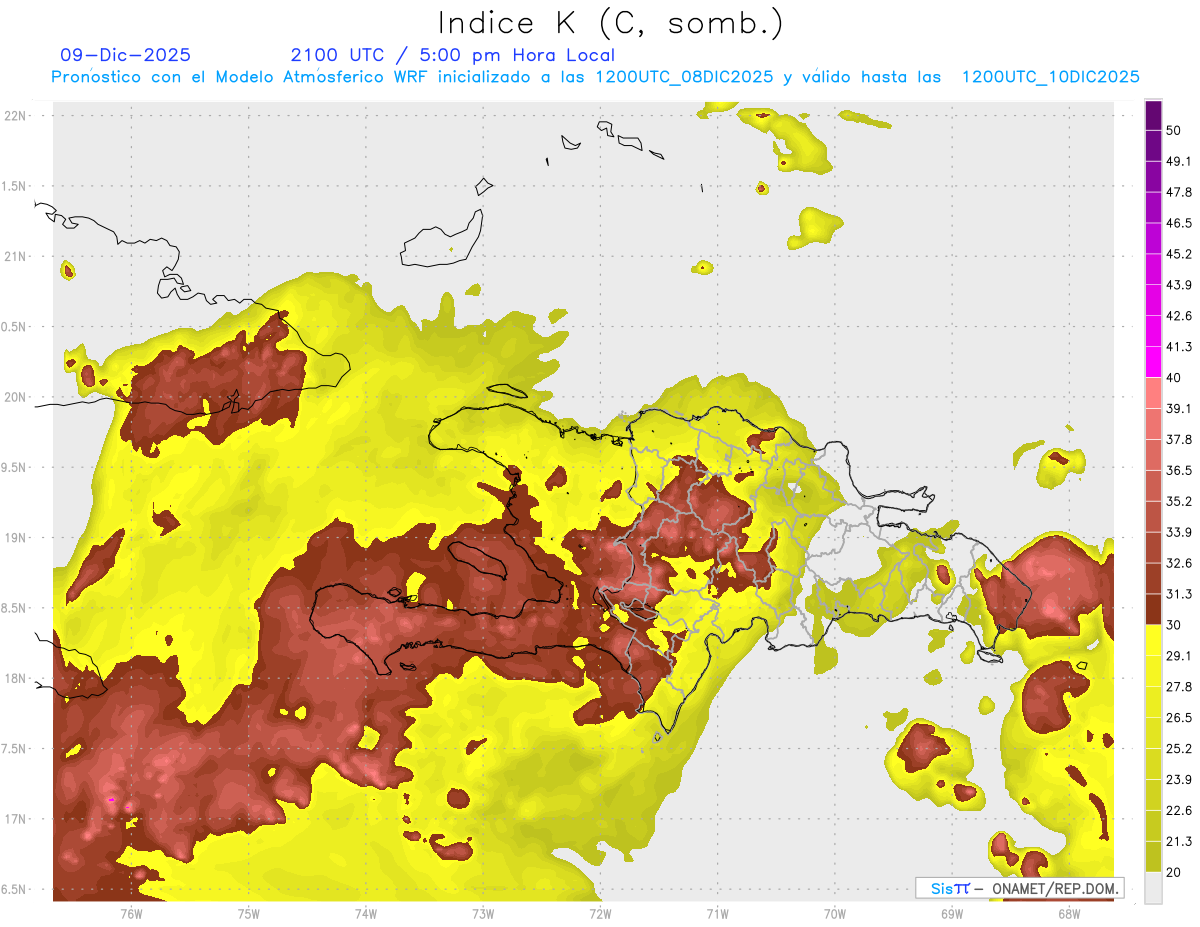The image size is (1200, 927).
Task: Click the legend value "31.3"
Action: click(x=1179, y=594)
